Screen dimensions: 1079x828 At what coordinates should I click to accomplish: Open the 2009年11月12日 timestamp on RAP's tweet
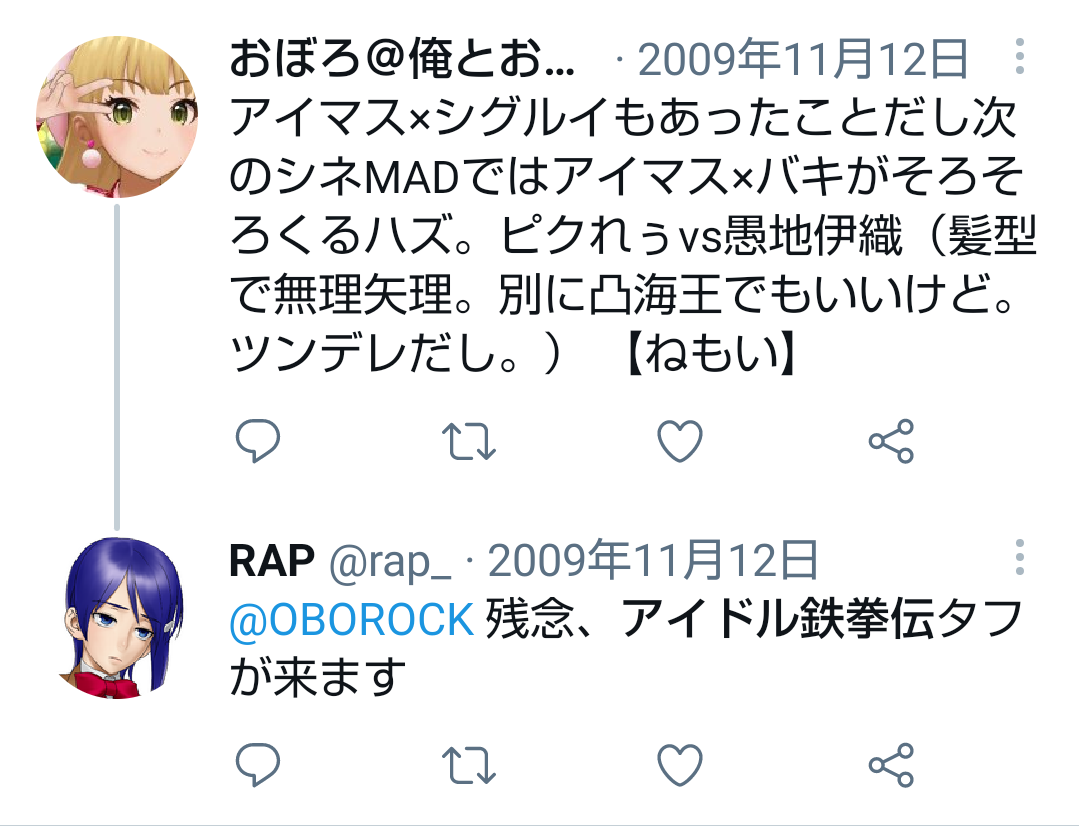coord(653,560)
